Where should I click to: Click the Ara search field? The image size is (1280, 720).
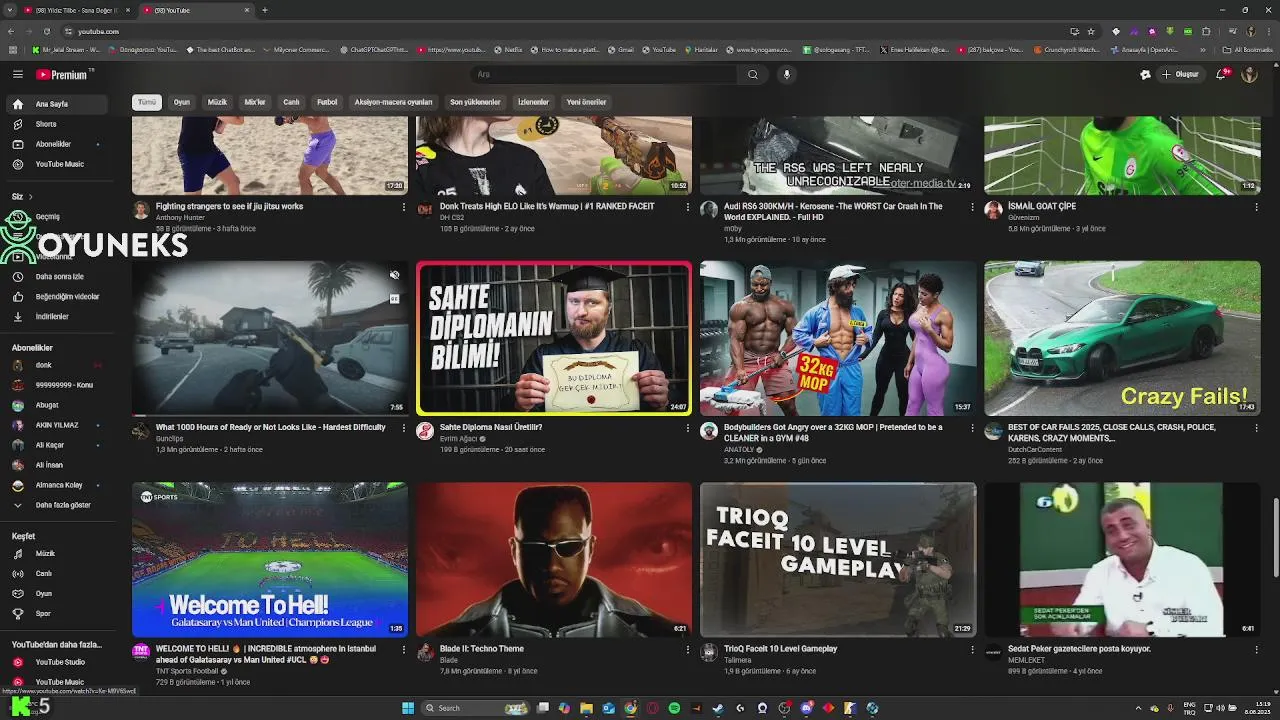click(605, 74)
